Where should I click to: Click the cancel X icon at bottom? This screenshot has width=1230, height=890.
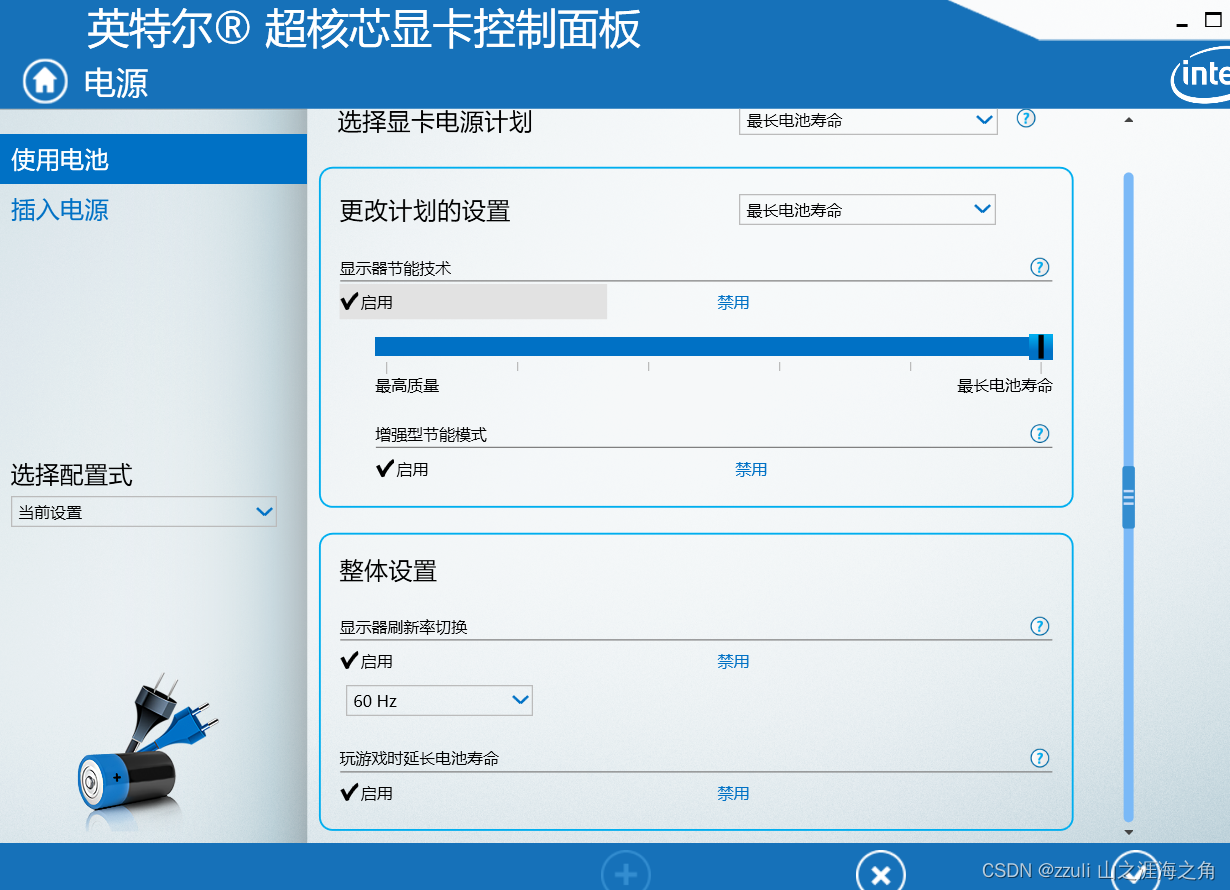click(x=881, y=874)
